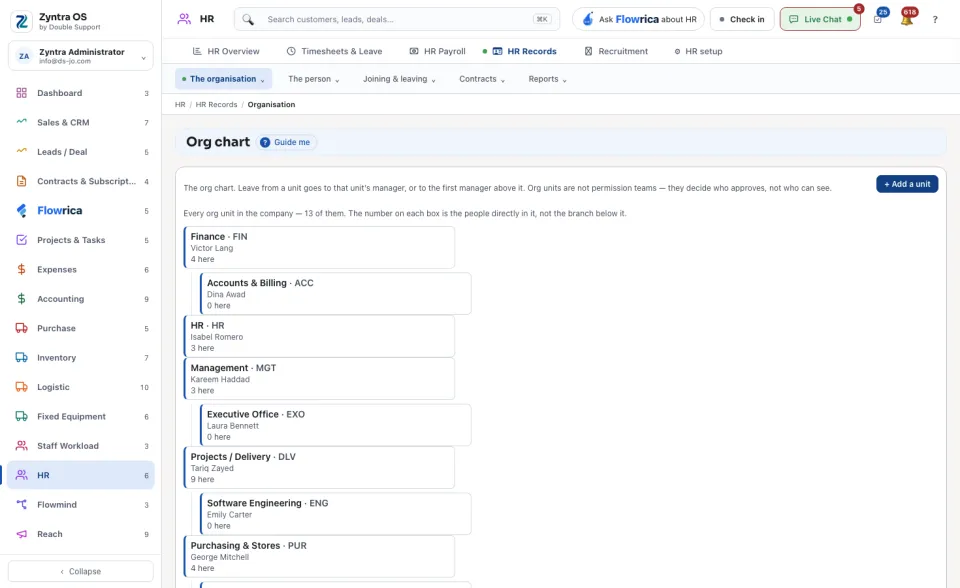The height and width of the screenshot is (588, 960).
Task: Open the Software Engineering · ENG unit
Action: 336,514
